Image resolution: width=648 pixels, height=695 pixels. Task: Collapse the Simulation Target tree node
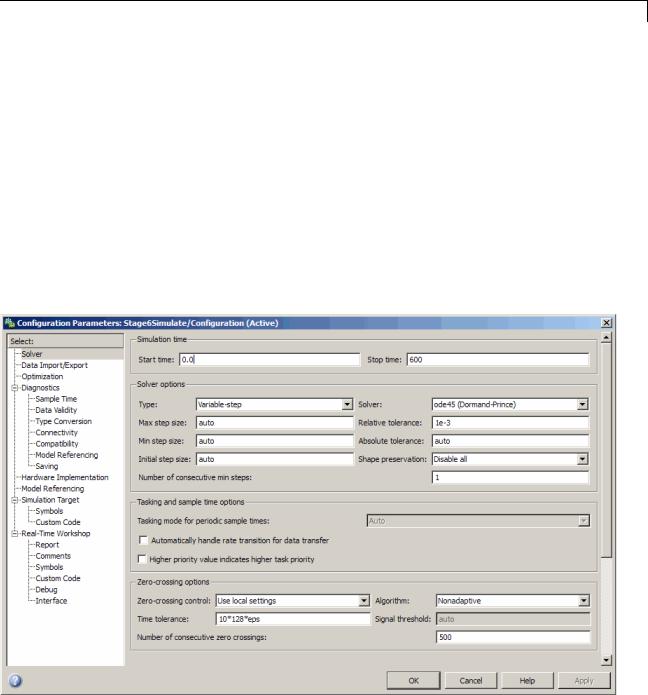14,500
